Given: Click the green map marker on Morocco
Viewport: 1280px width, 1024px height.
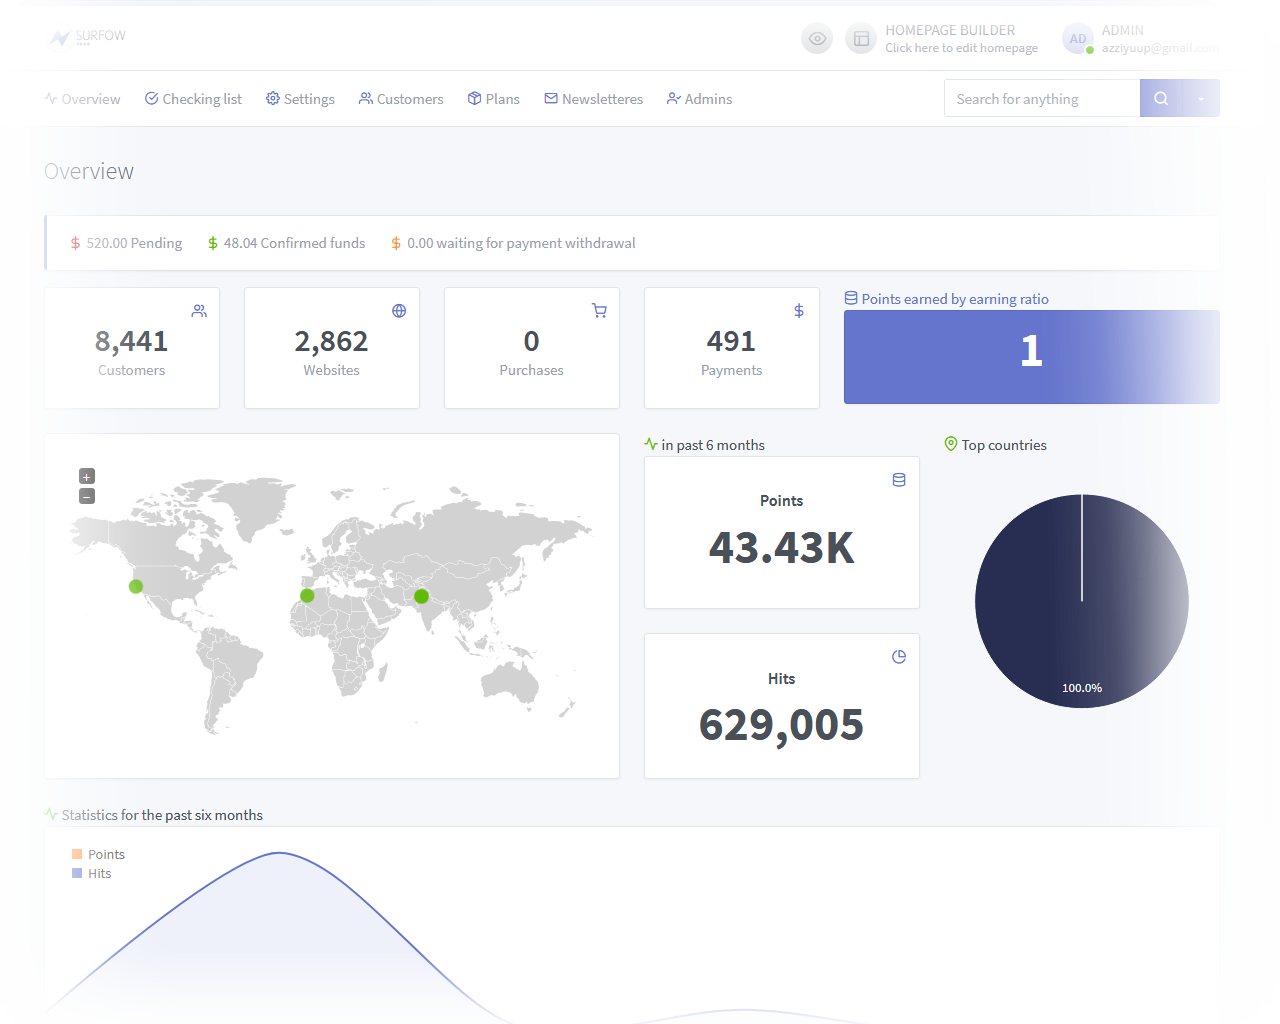Looking at the screenshot, I should point(307,595).
